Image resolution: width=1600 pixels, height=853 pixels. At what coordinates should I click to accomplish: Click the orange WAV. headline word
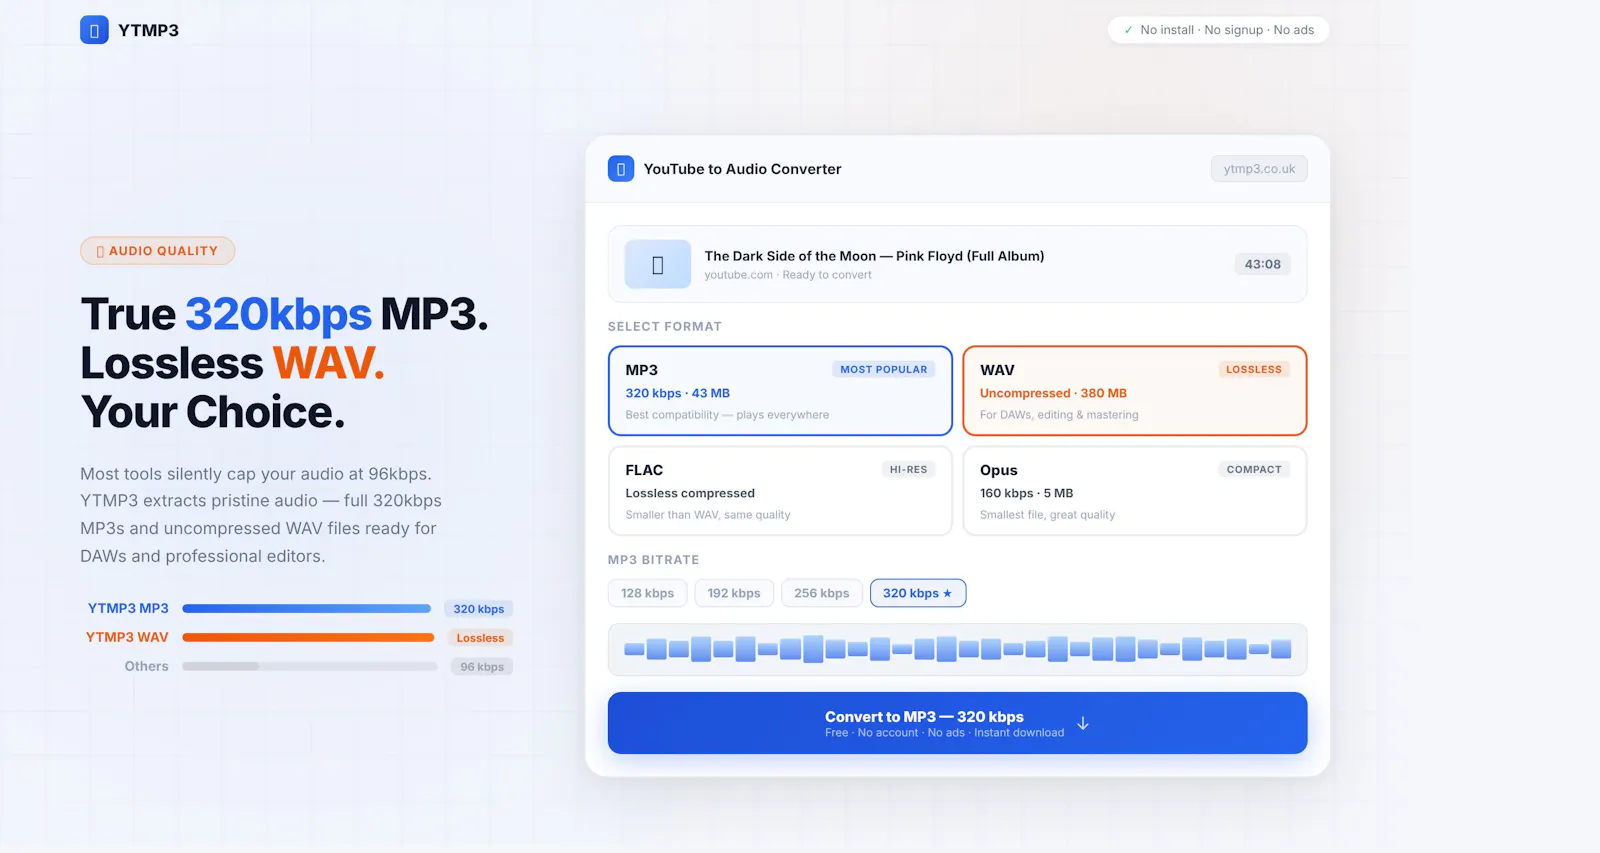pos(328,363)
